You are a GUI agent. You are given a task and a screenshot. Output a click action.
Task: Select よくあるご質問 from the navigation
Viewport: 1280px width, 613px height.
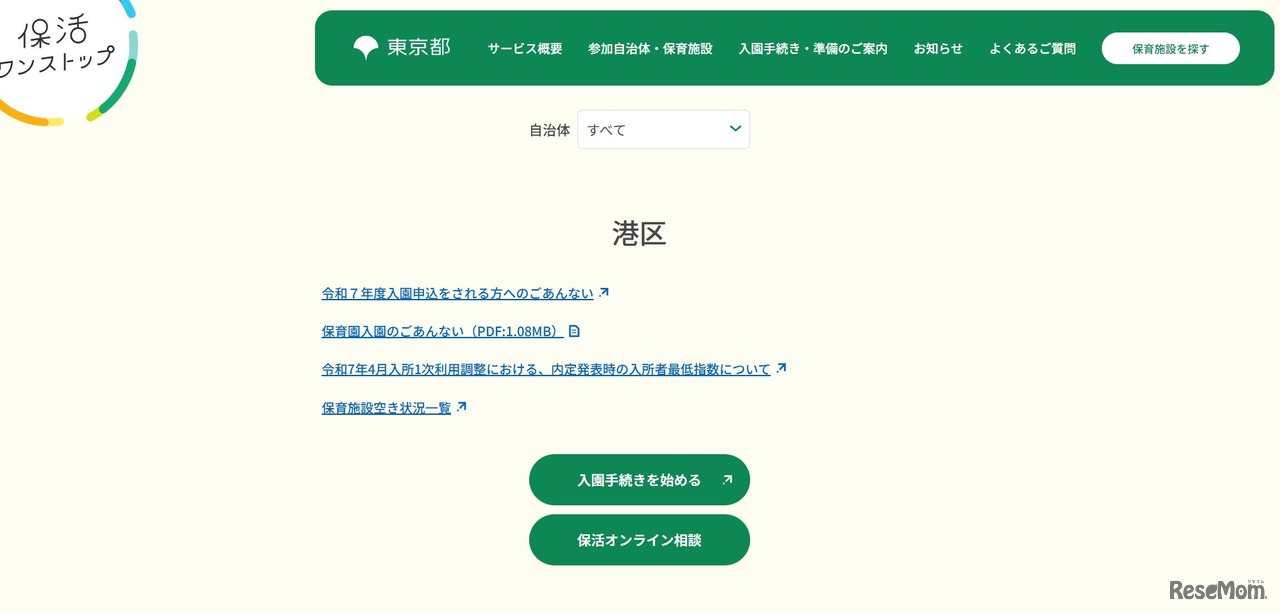[1032, 48]
